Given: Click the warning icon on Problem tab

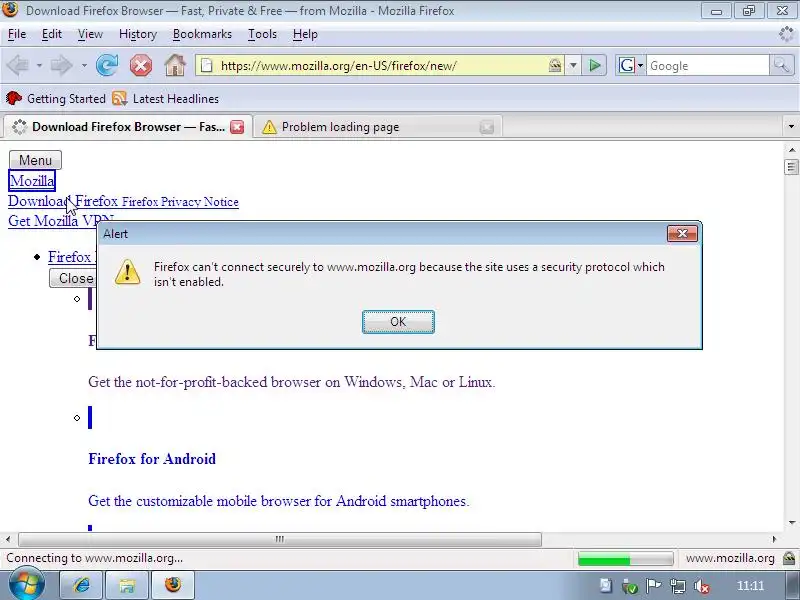Looking at the screenshot, I should tap(269, 127).
